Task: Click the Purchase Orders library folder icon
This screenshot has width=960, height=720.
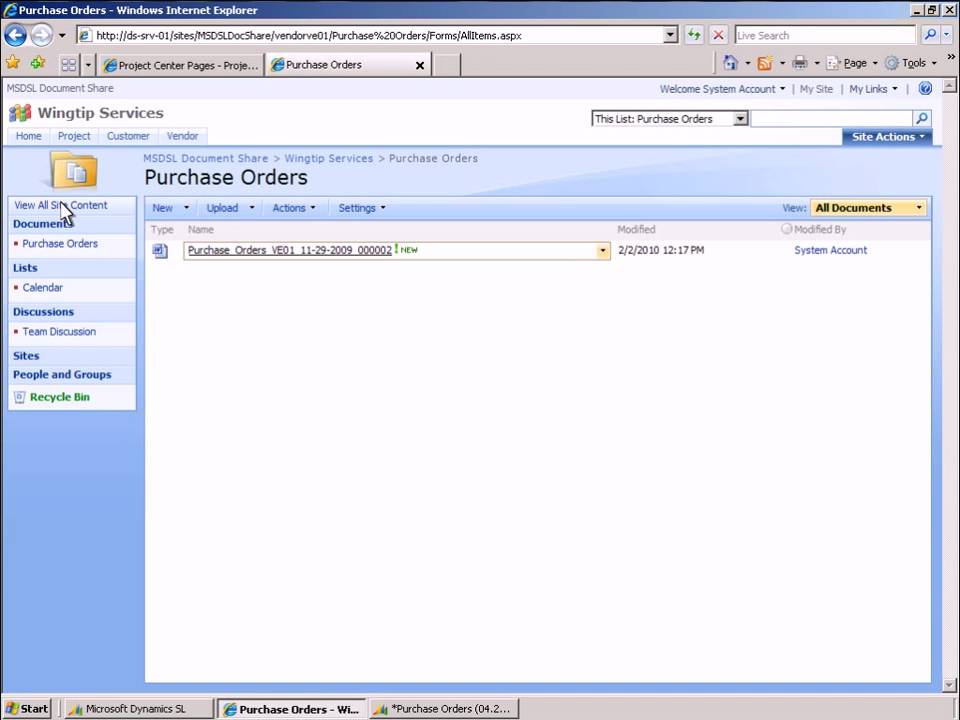Action: [x=73, y=171]
